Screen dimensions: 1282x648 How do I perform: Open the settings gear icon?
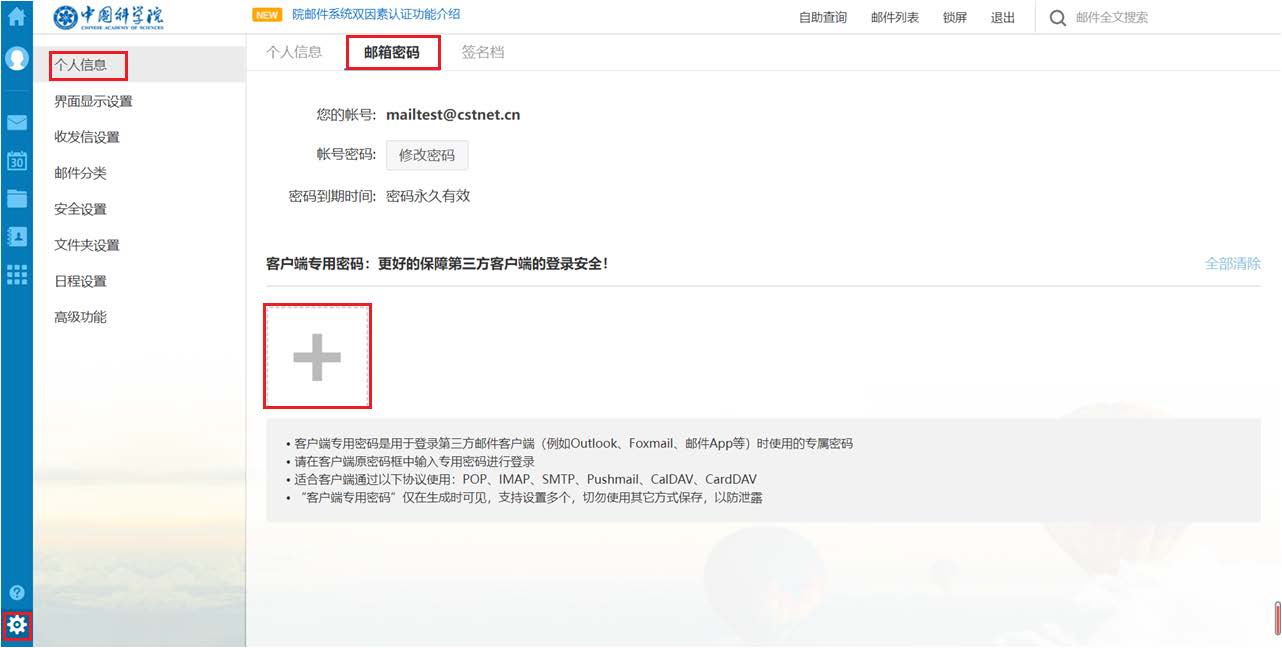pyautogui.click(x=16, y=626)
